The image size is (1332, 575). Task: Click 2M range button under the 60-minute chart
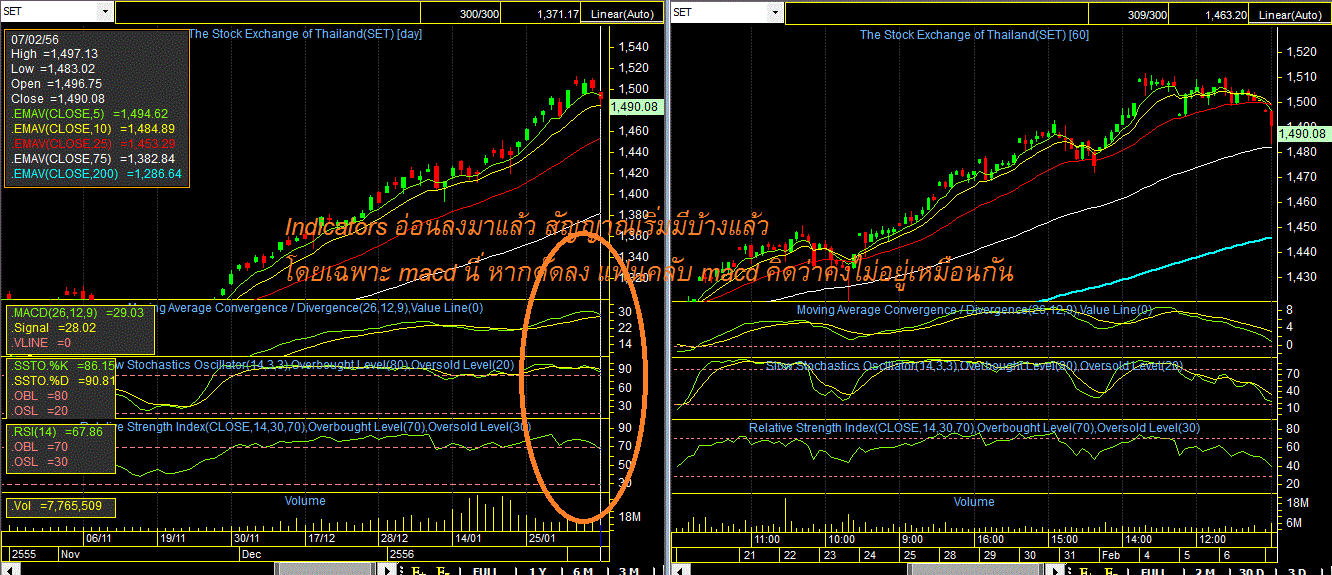point(1204,571)
